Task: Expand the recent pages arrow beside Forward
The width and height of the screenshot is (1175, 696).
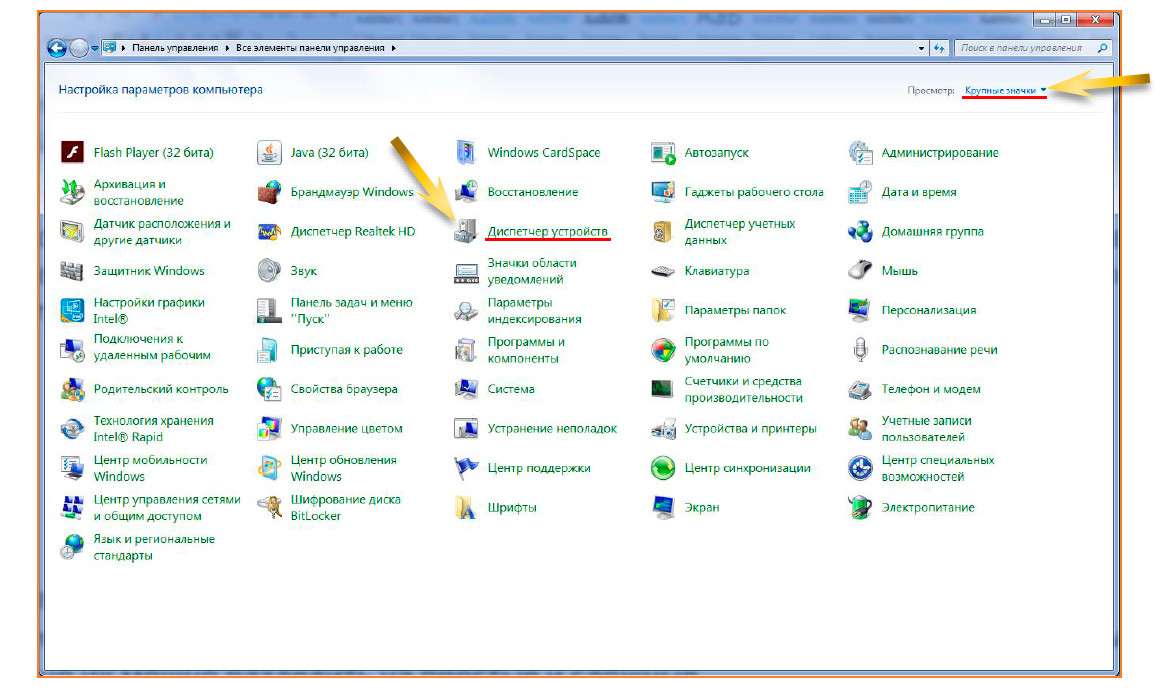Action: [x=95, y=48]
